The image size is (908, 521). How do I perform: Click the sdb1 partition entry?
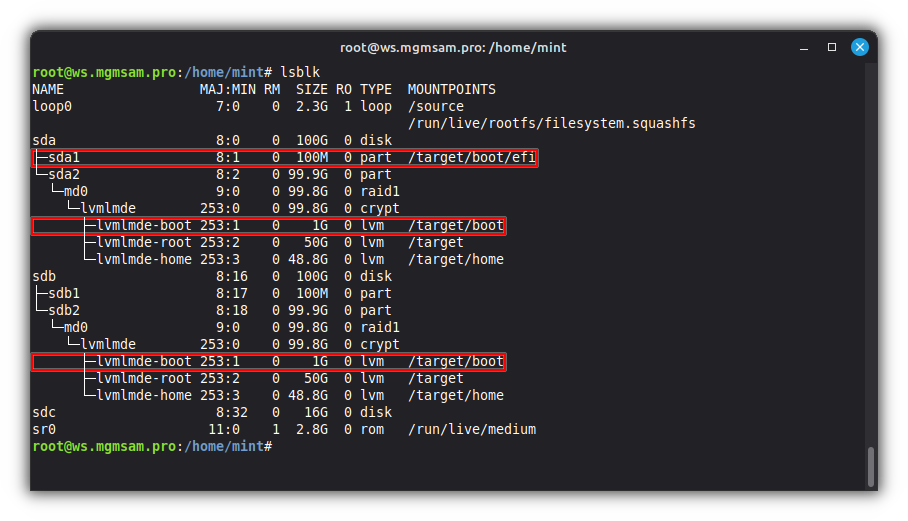pos(63,293)
